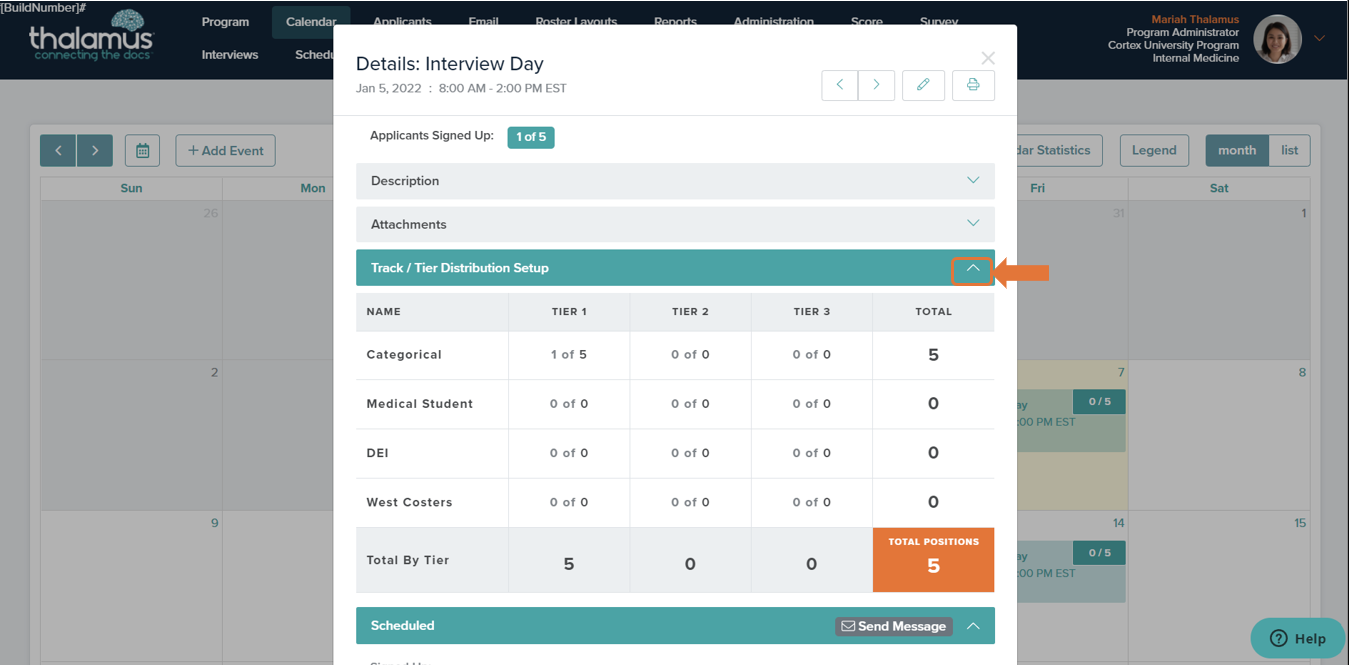Screen dimensions: 1349x665
Task: Click the 'Categorical' row name
Action: pos(404,355)
